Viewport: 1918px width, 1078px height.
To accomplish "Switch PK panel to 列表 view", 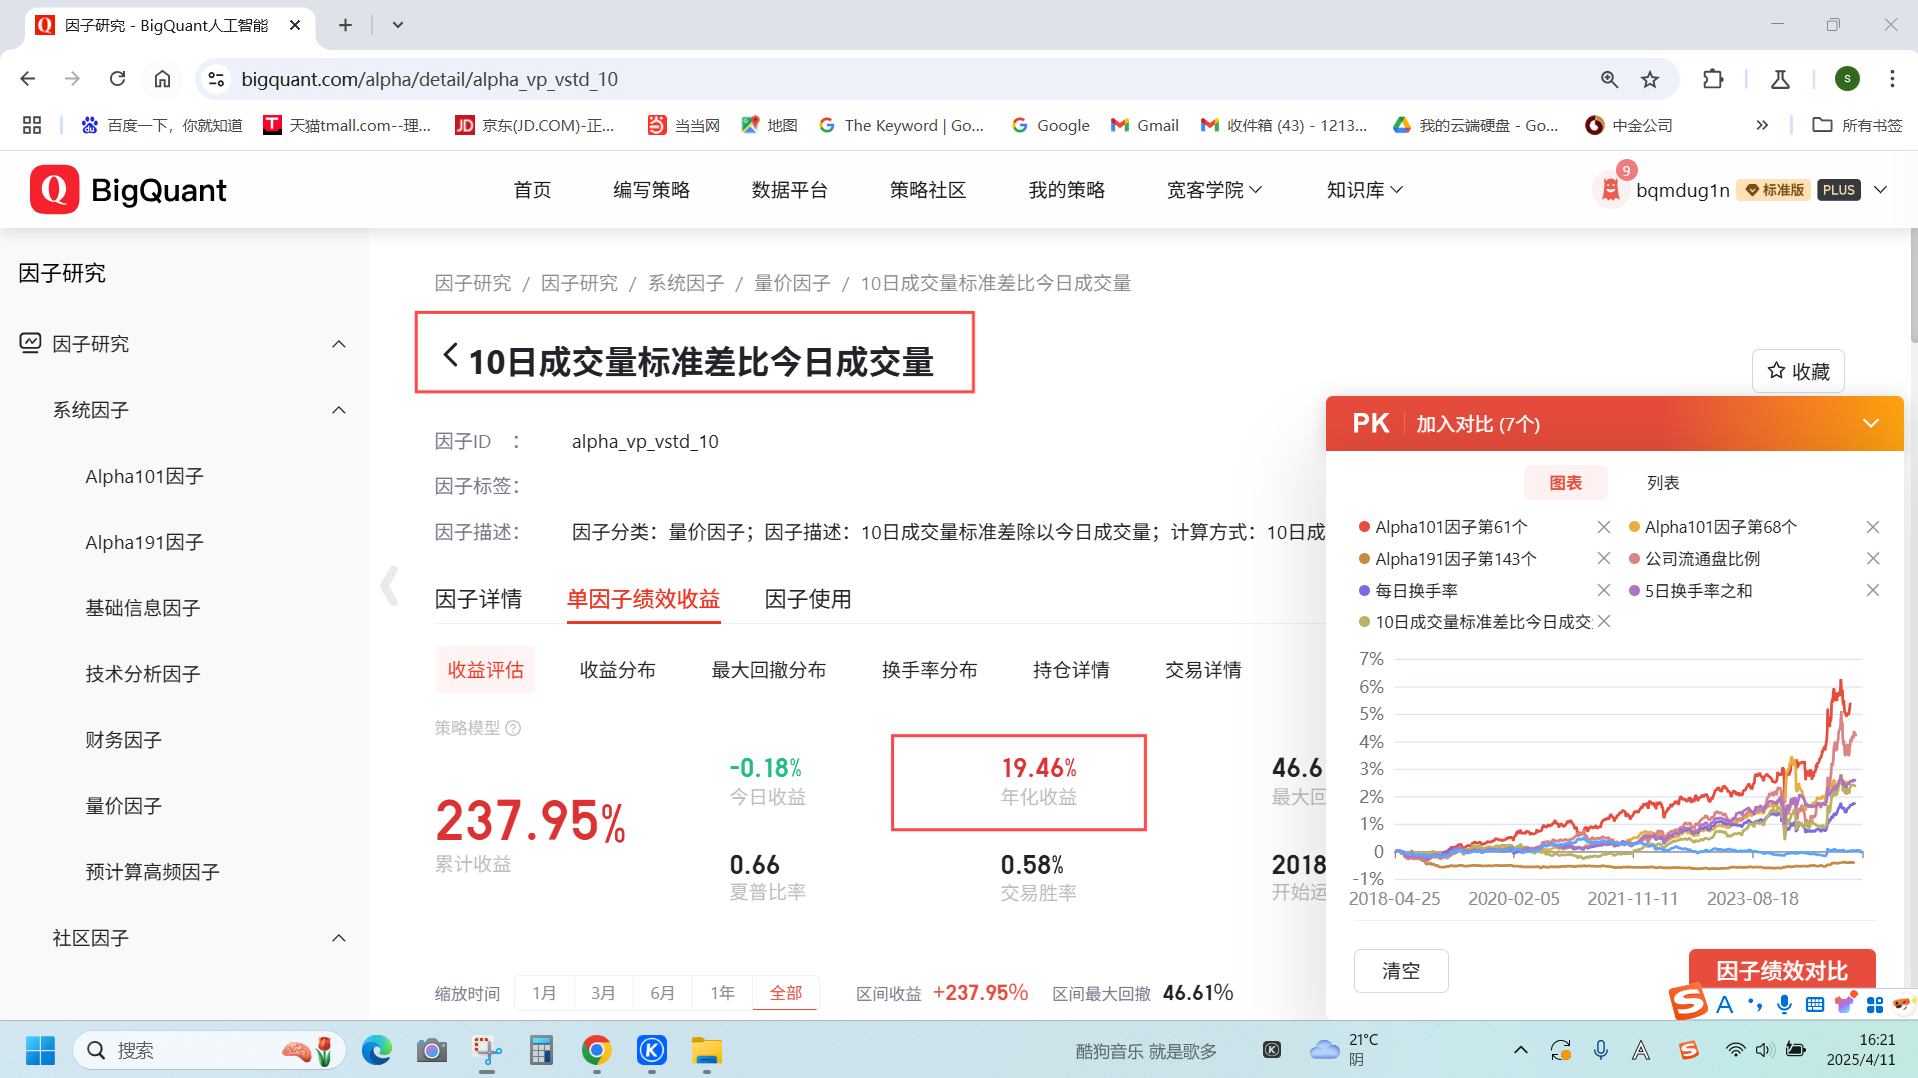I will (x=1662, y=483).
